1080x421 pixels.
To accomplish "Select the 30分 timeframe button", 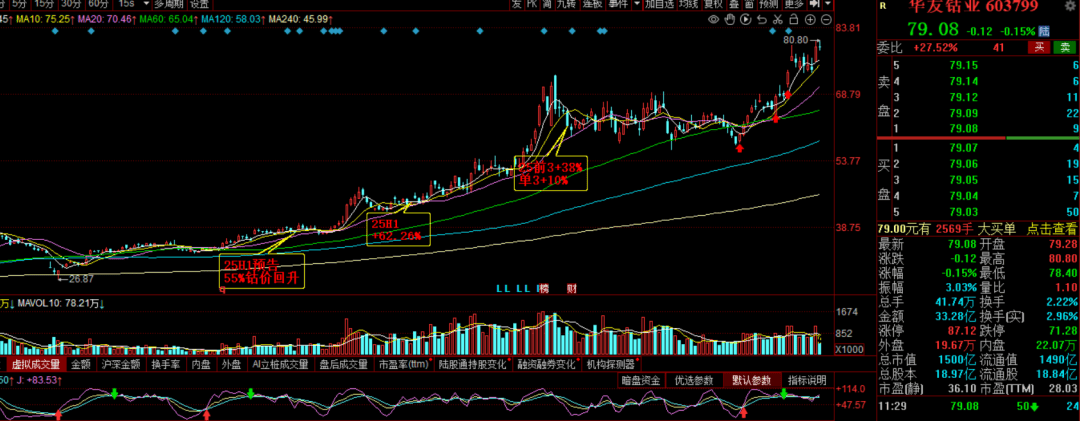I will click(71, 4).
